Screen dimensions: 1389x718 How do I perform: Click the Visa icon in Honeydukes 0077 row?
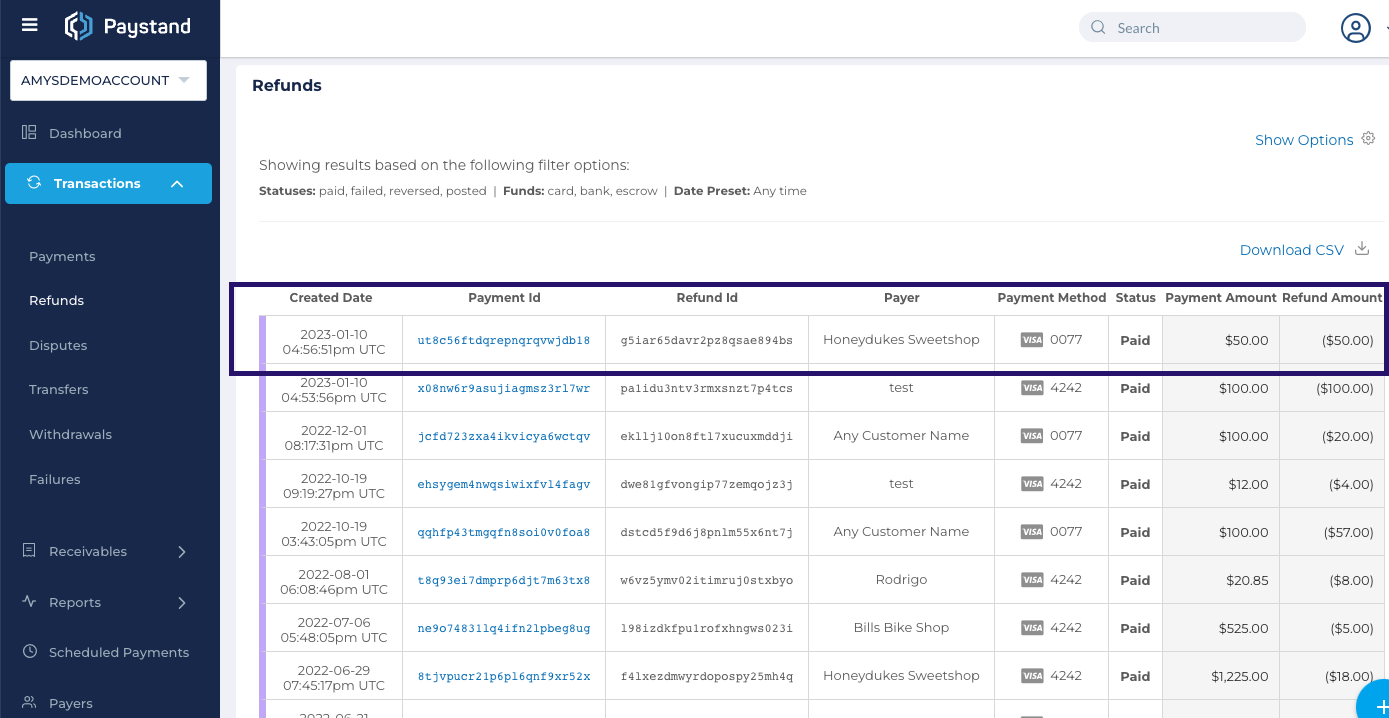pyautogui.click(x=1031, y=340)
